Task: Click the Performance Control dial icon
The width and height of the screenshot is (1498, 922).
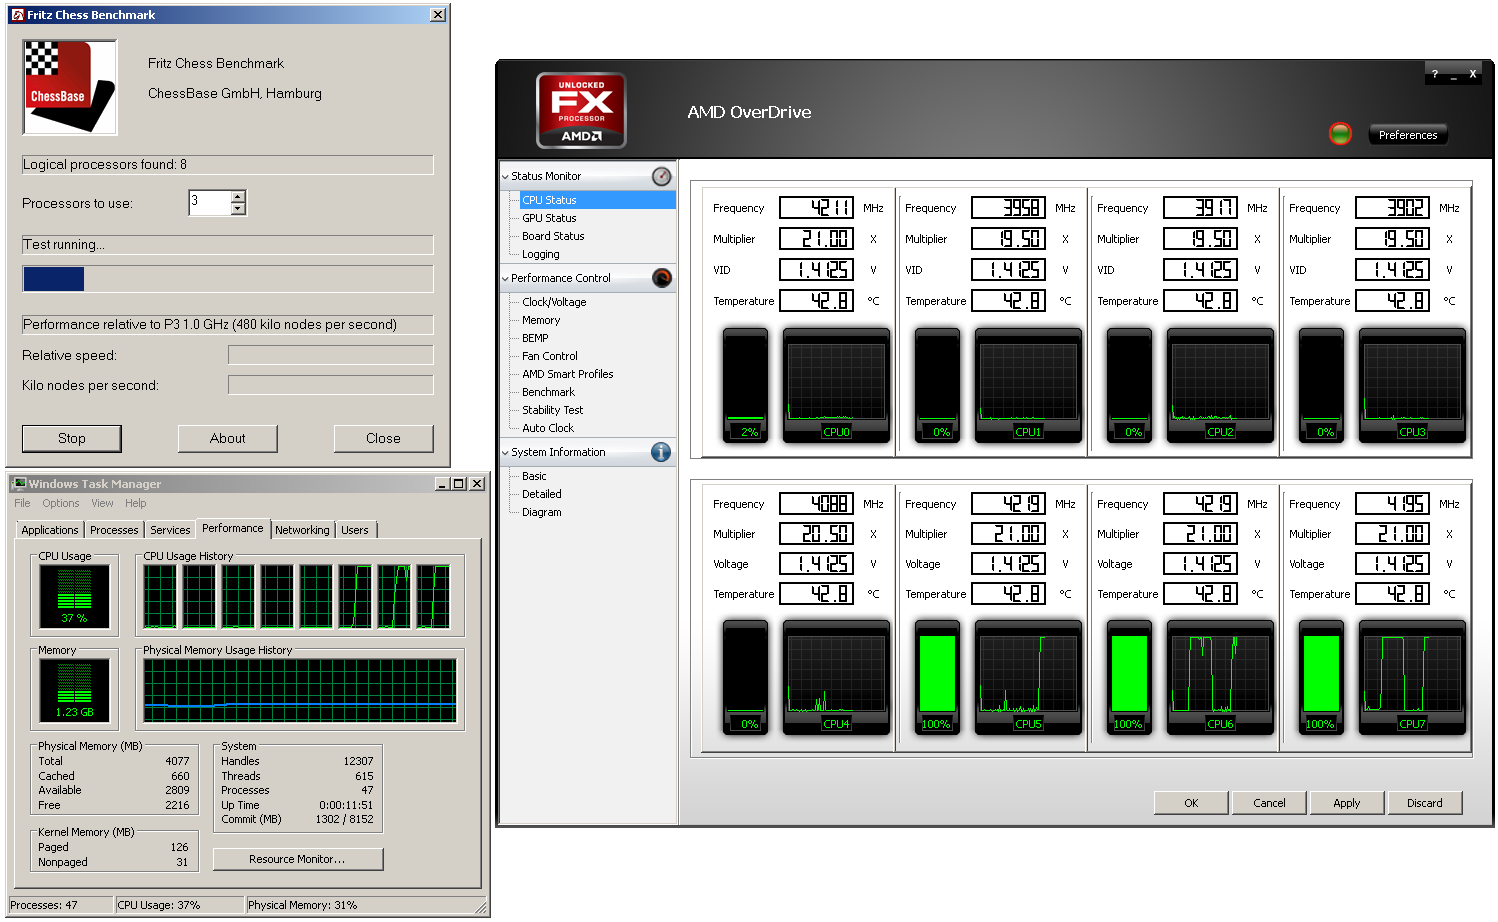Action: pyautogui.click(x=661, y=278)
